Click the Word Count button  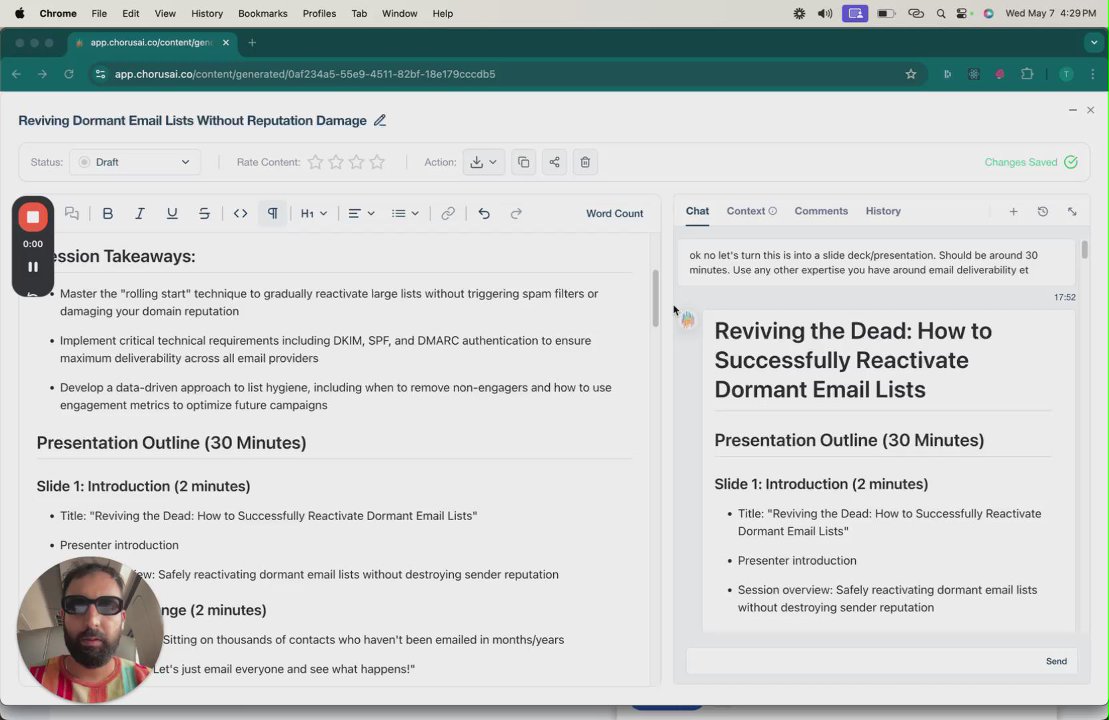[x=615, y=213]
